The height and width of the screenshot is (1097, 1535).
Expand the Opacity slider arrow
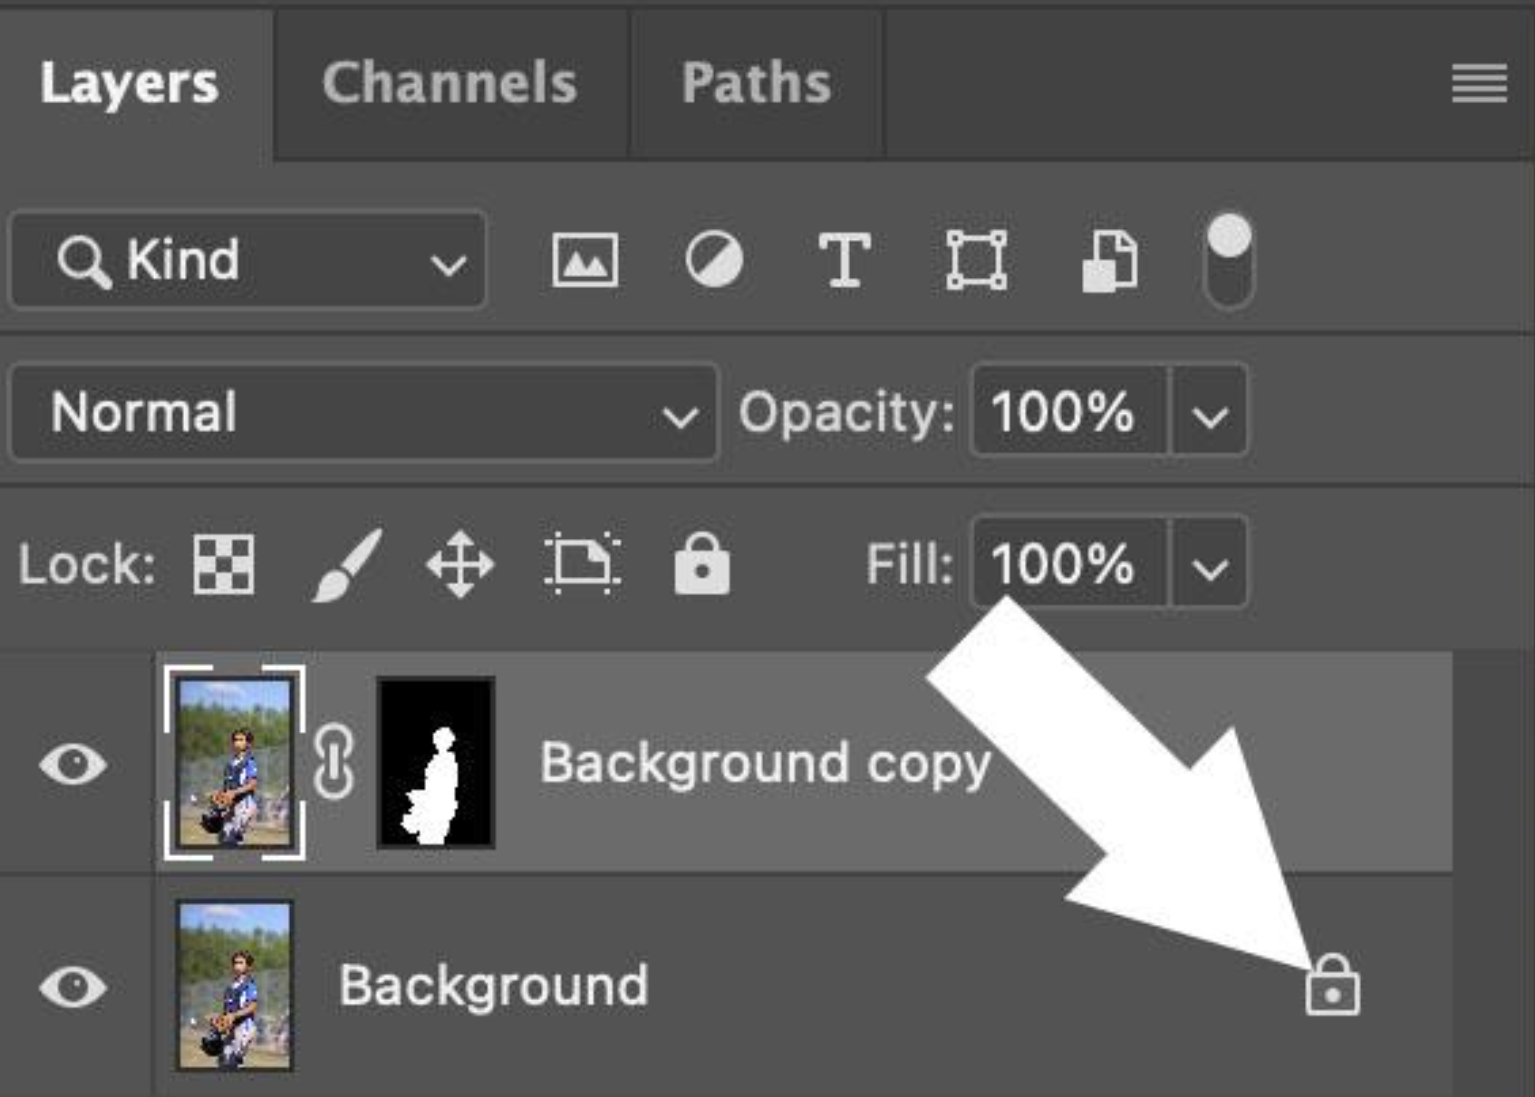[1210, 412]
